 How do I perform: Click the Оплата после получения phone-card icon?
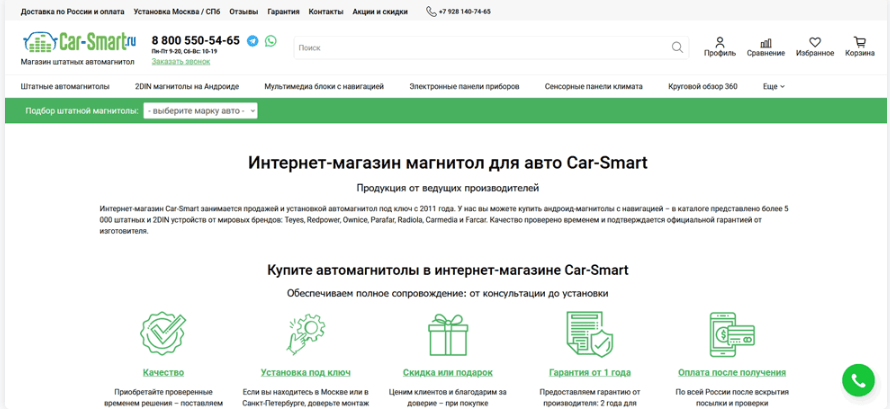(x=732, y=334)
